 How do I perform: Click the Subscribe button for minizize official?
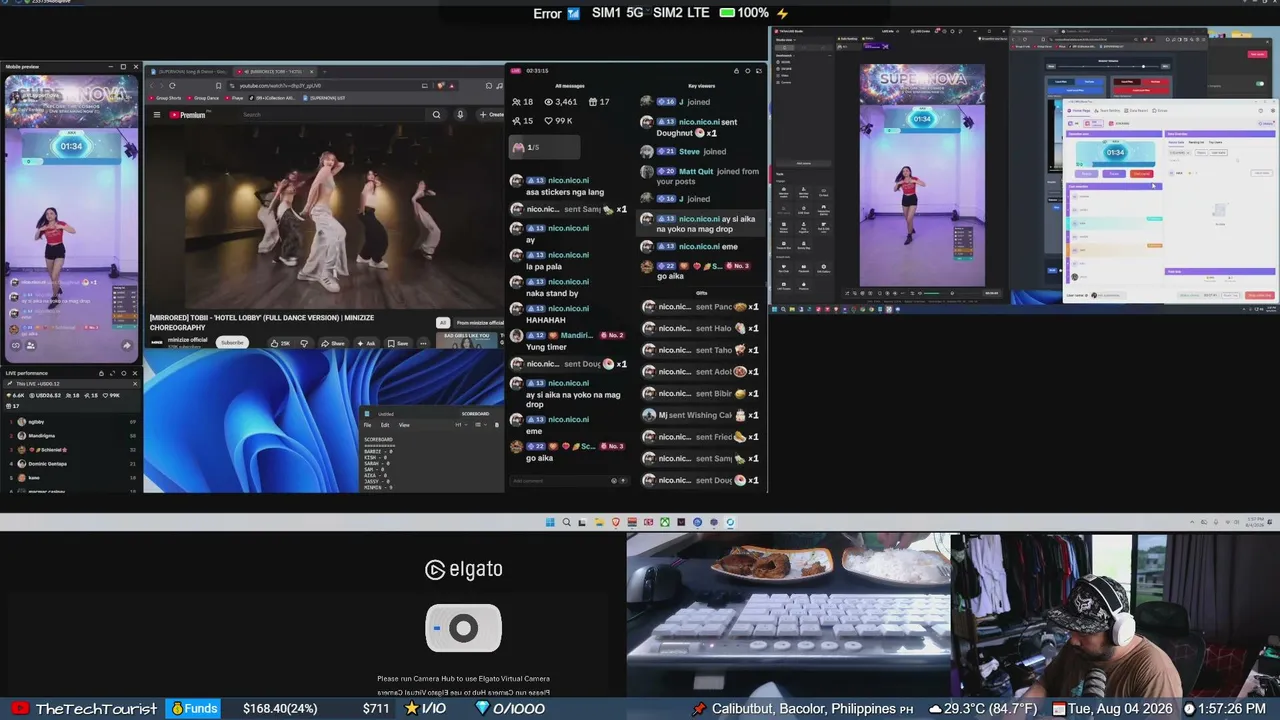[x=232, y=343]
